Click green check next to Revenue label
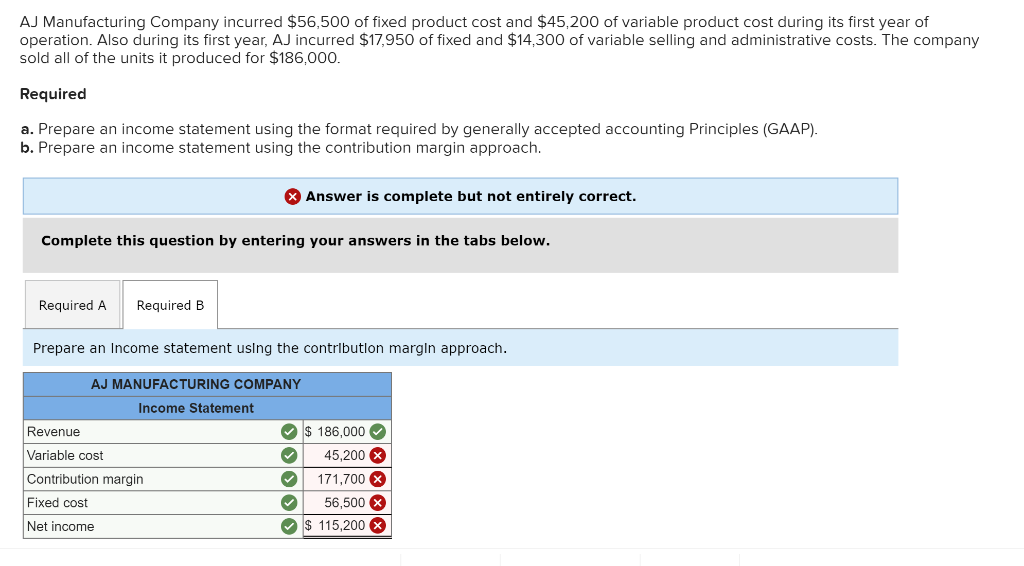The height and width of the screenshot is (566, 1024). pos(289,432)
